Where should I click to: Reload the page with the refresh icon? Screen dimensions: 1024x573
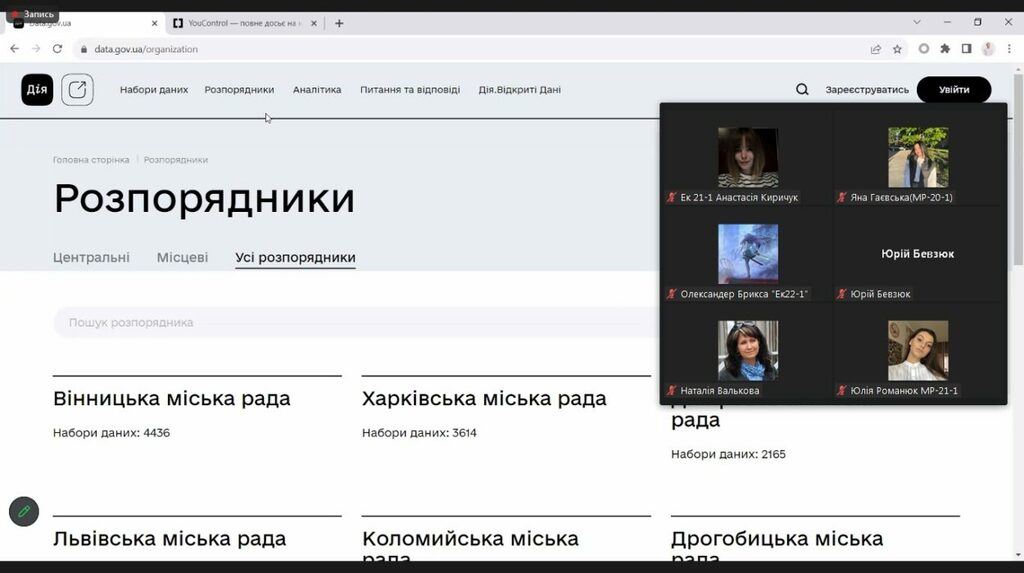click(x=57, y=49)
